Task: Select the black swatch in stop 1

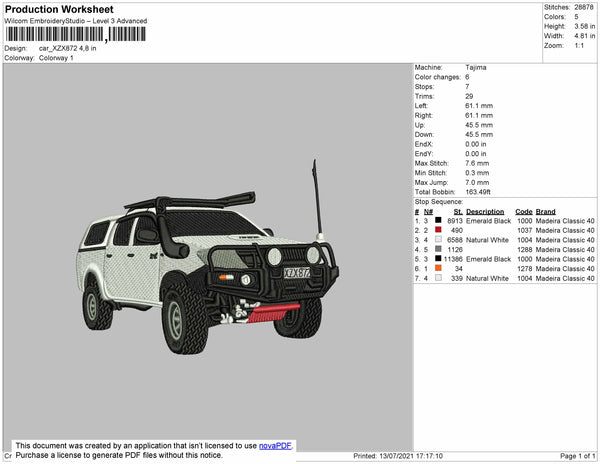Action: [x=438, y=220]
